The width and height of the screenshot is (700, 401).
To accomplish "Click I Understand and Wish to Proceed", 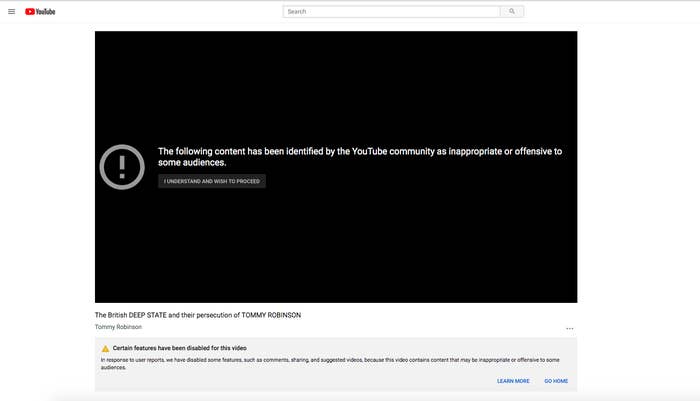I will 212,181.
